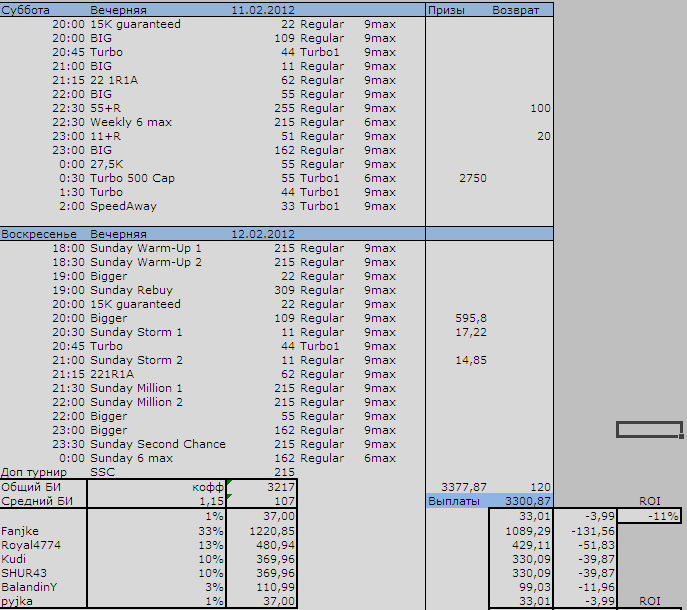Select the prize value 2750

pos(473,178)
